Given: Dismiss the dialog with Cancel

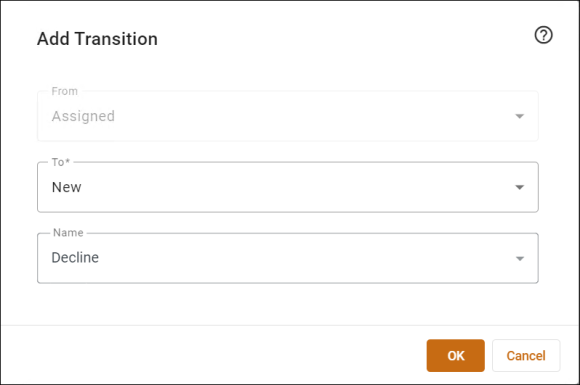Looking at the screenshot, I should [x=526, y=355].
